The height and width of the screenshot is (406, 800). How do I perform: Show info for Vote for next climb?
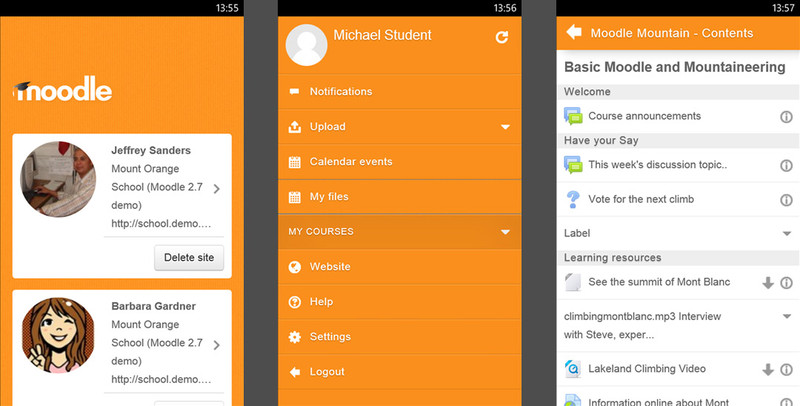786,200
